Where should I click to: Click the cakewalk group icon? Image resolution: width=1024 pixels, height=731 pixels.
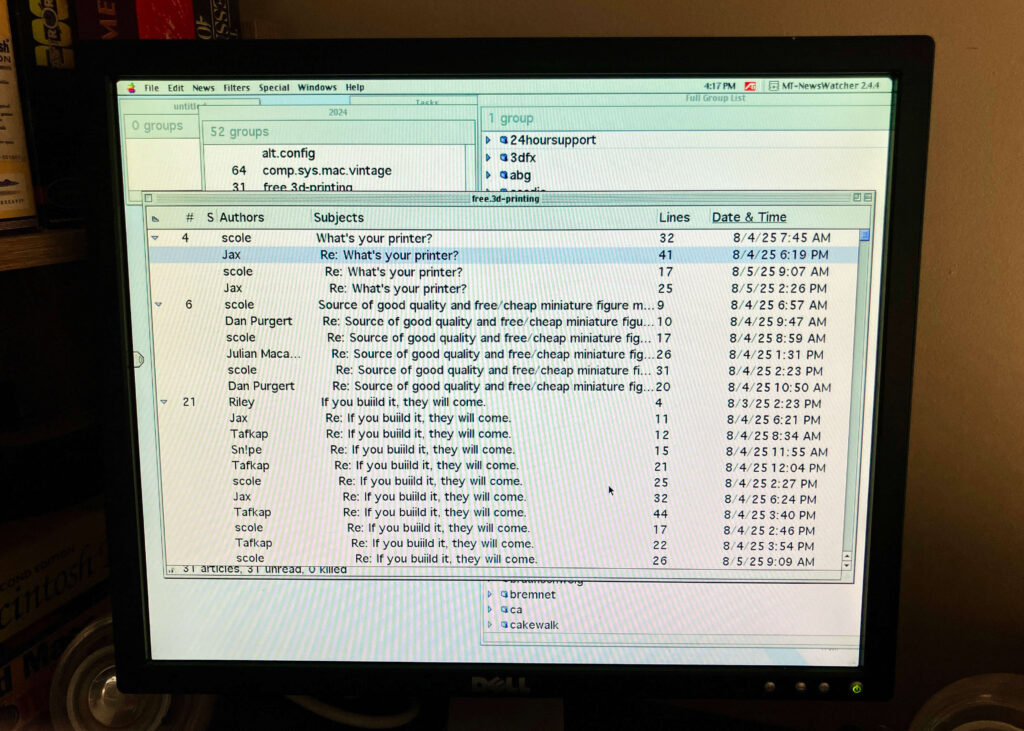(504, 625)
